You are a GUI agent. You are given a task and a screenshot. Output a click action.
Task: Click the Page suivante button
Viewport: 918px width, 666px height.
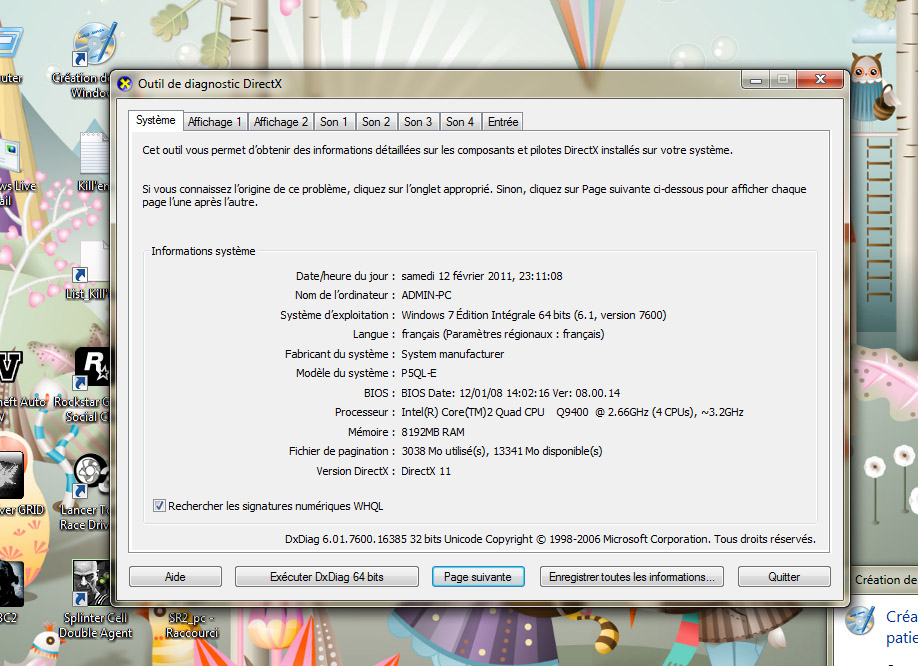point(478,577)
